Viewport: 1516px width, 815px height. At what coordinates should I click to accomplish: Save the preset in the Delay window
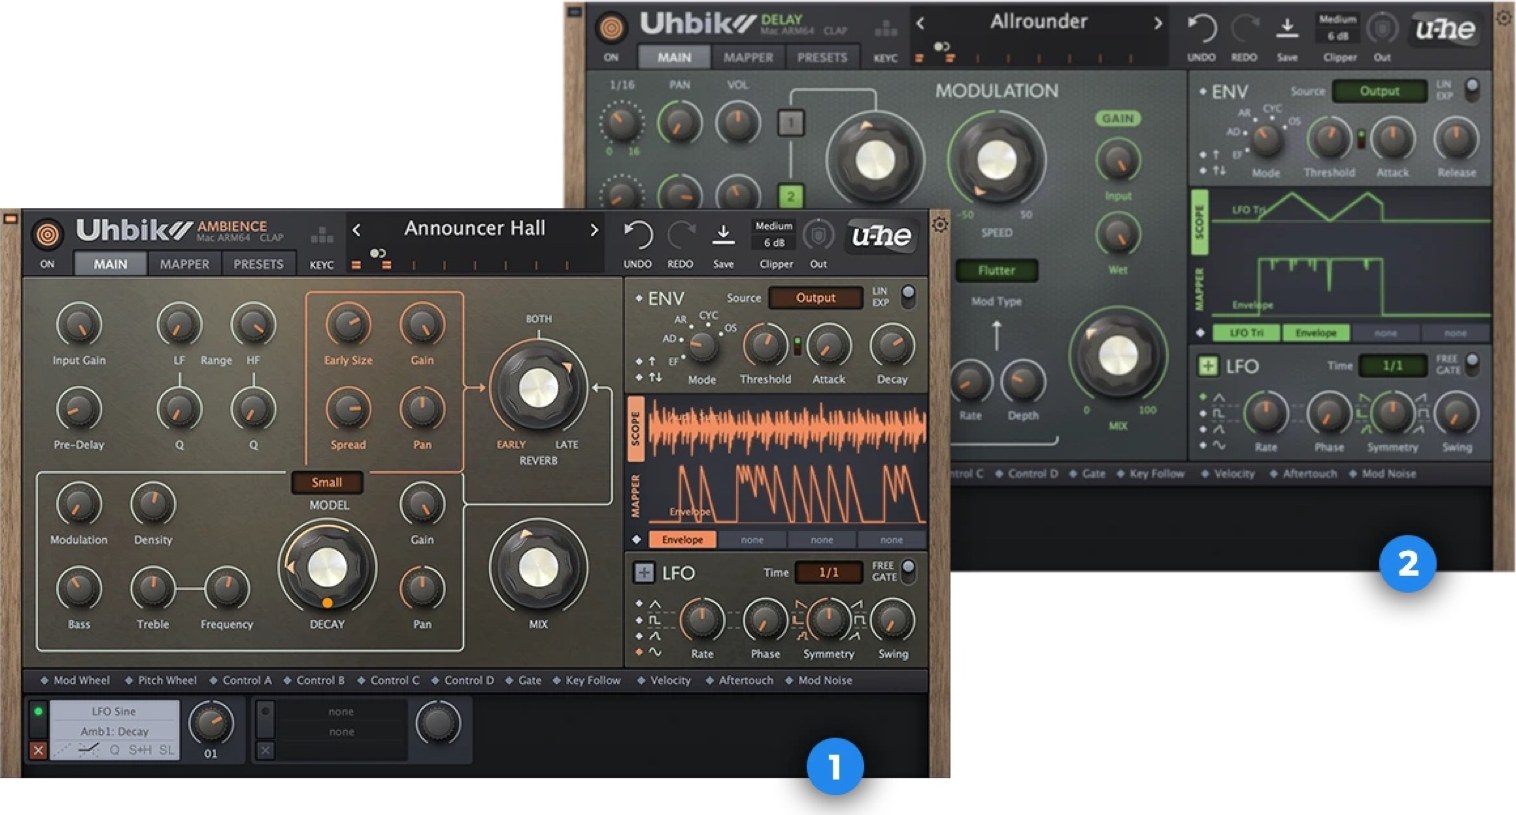1287,28
